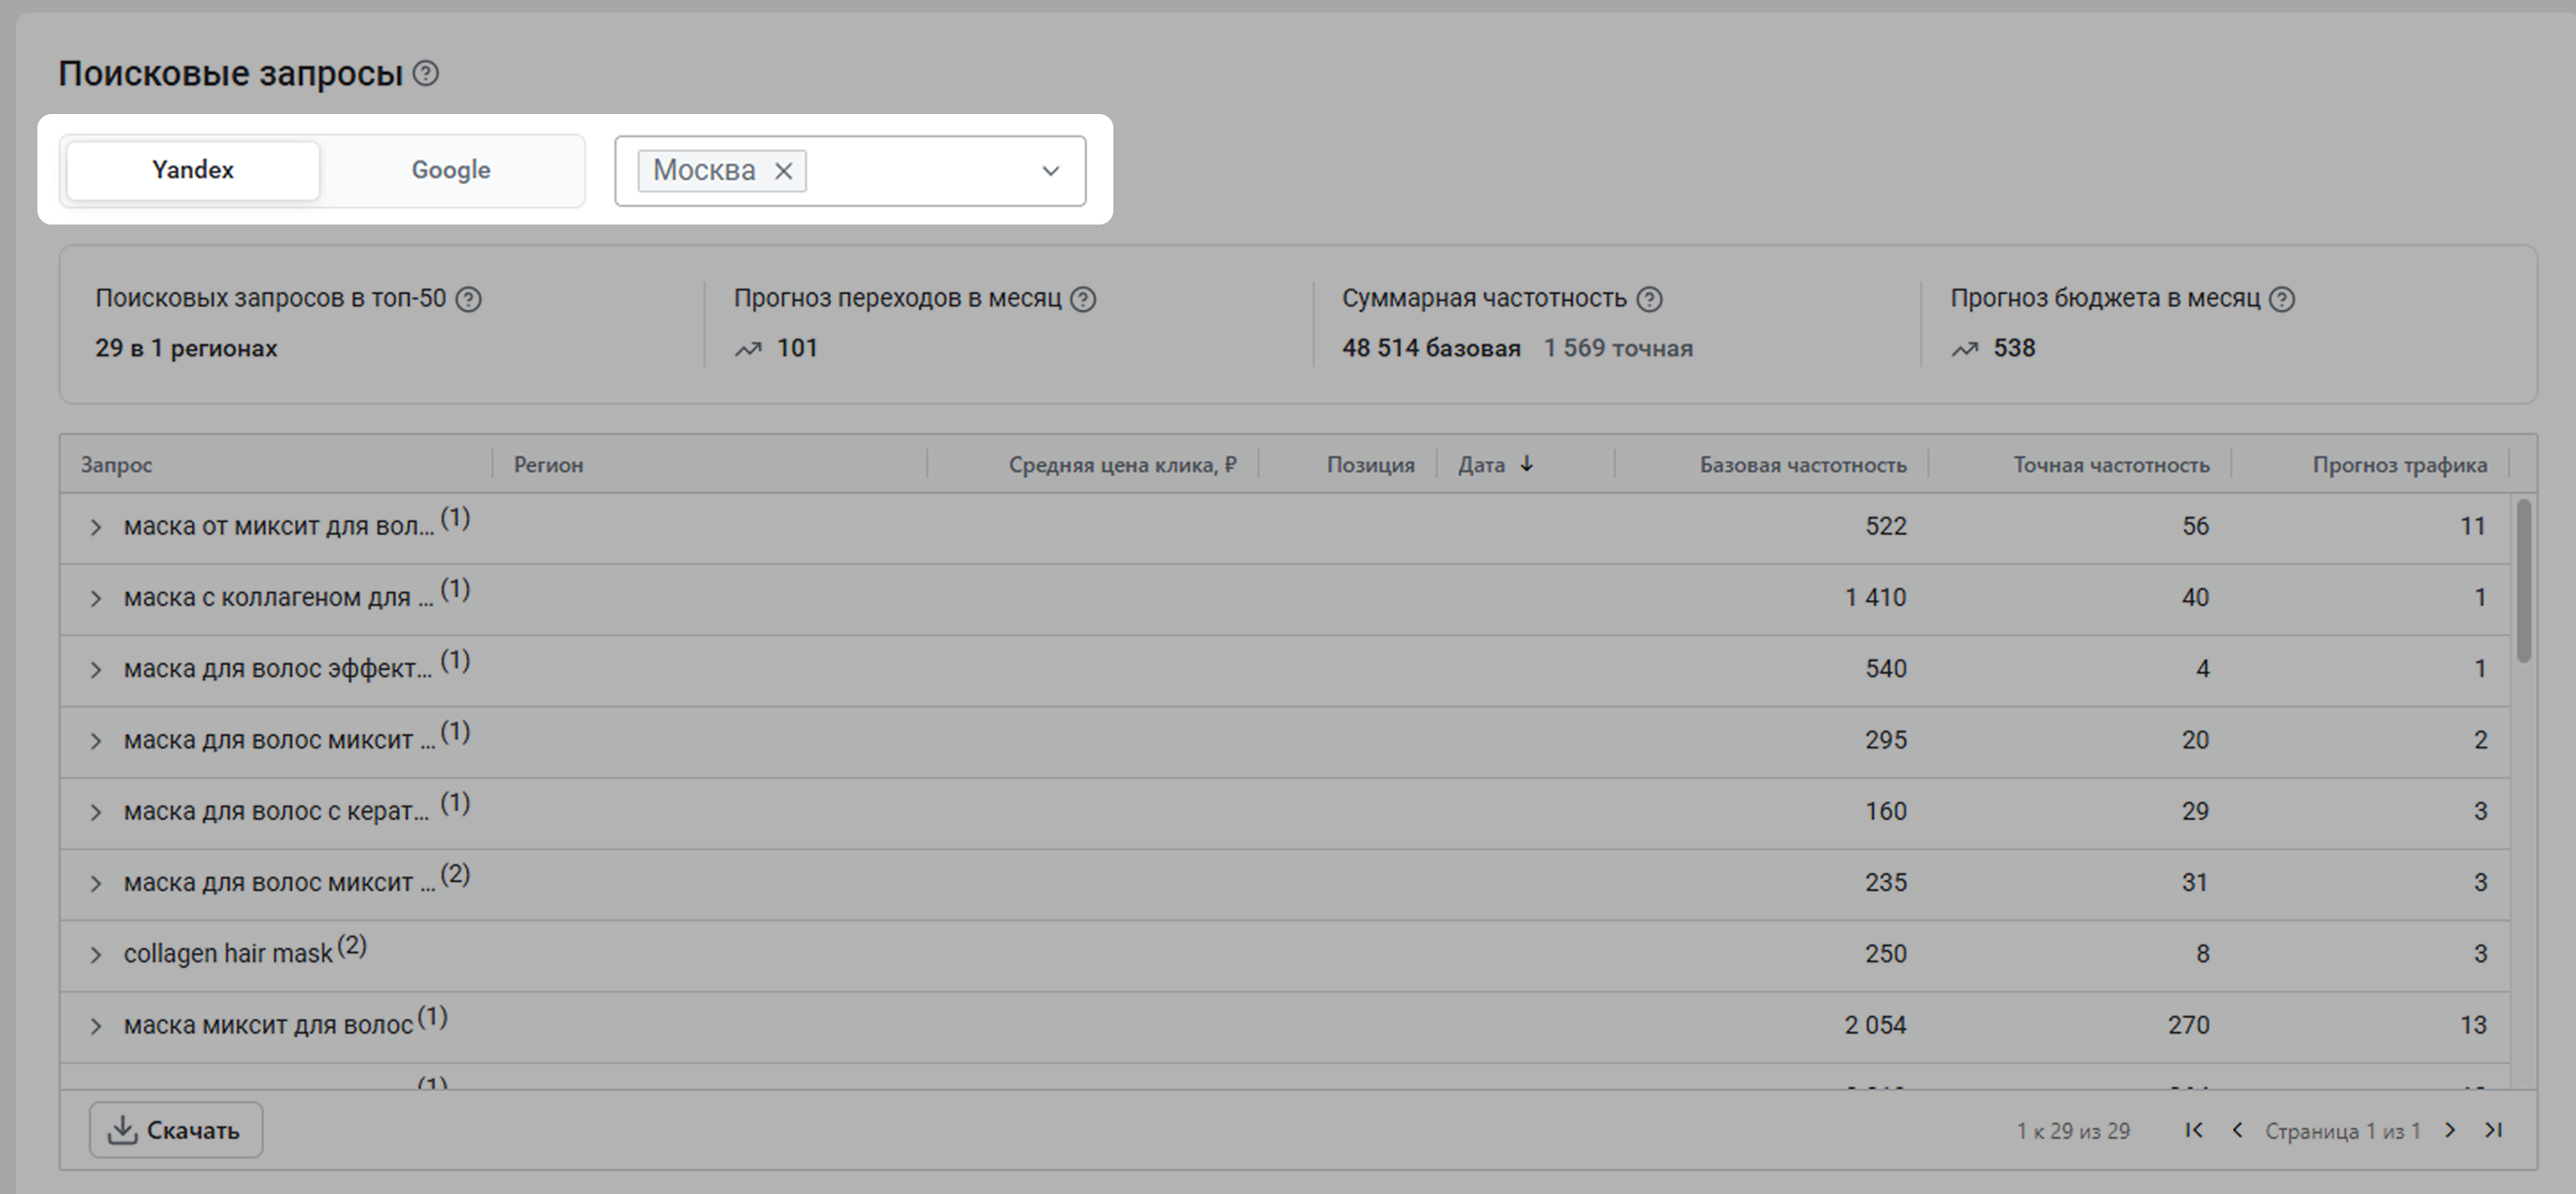Click the Скачать download button
The image size is (2576, 1194).
(x=176, y=1130)
